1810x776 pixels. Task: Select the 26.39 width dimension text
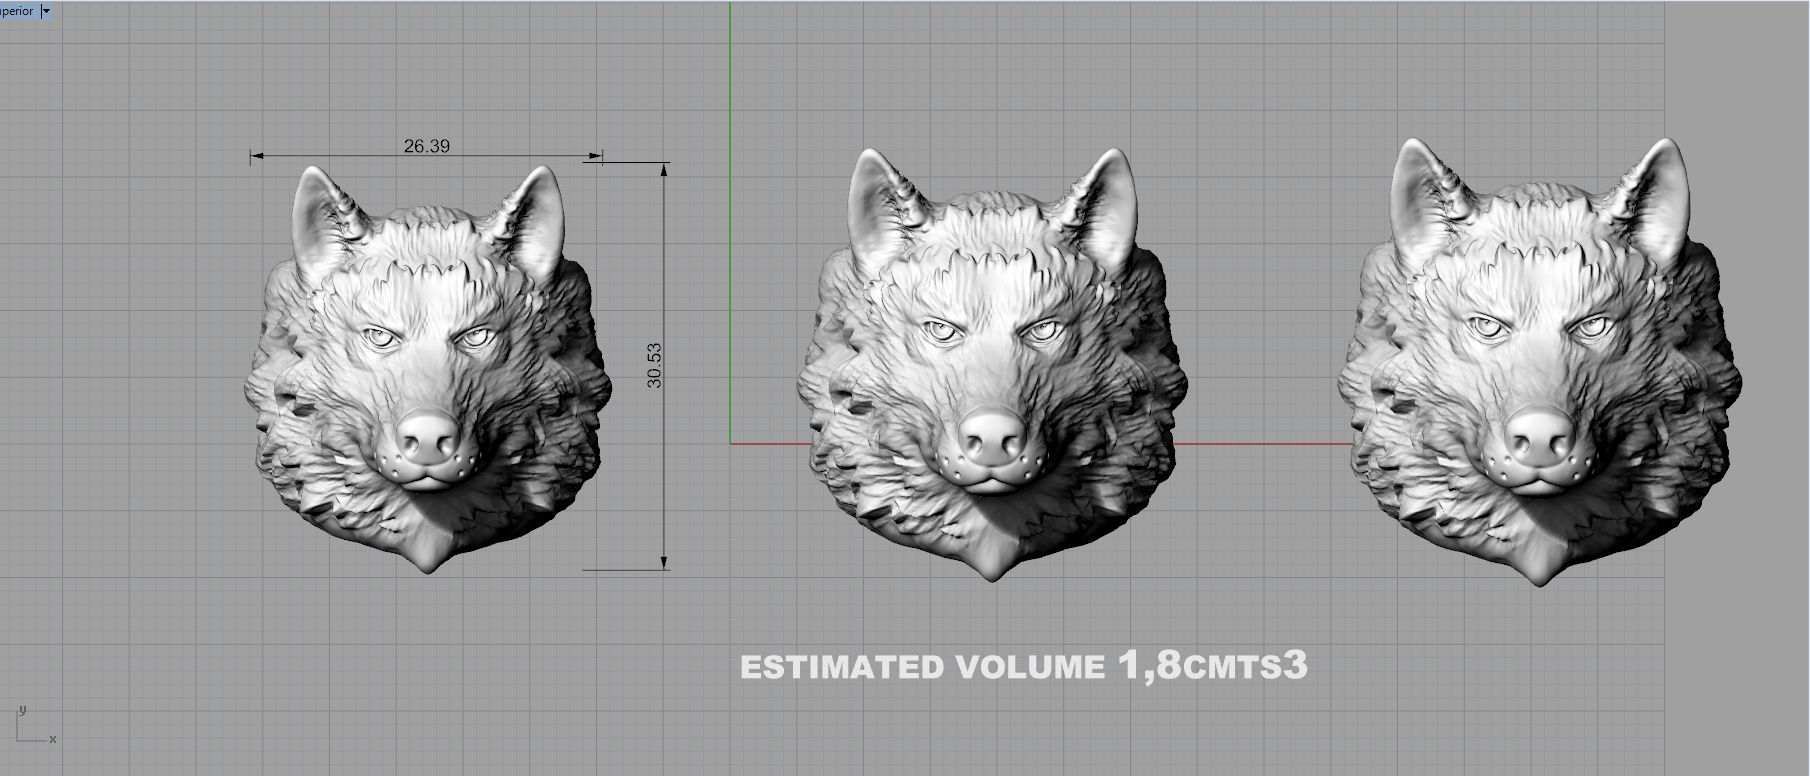pos(427,146)
